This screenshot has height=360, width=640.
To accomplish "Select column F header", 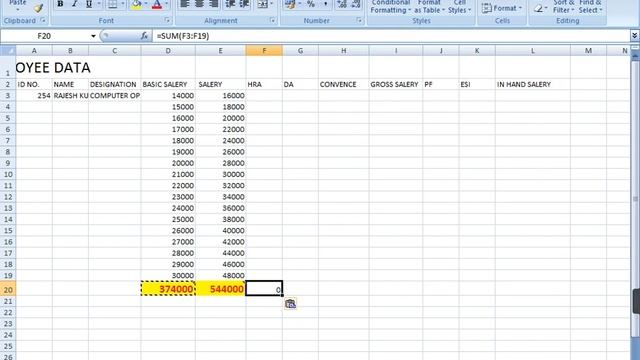I will [264, 51].
